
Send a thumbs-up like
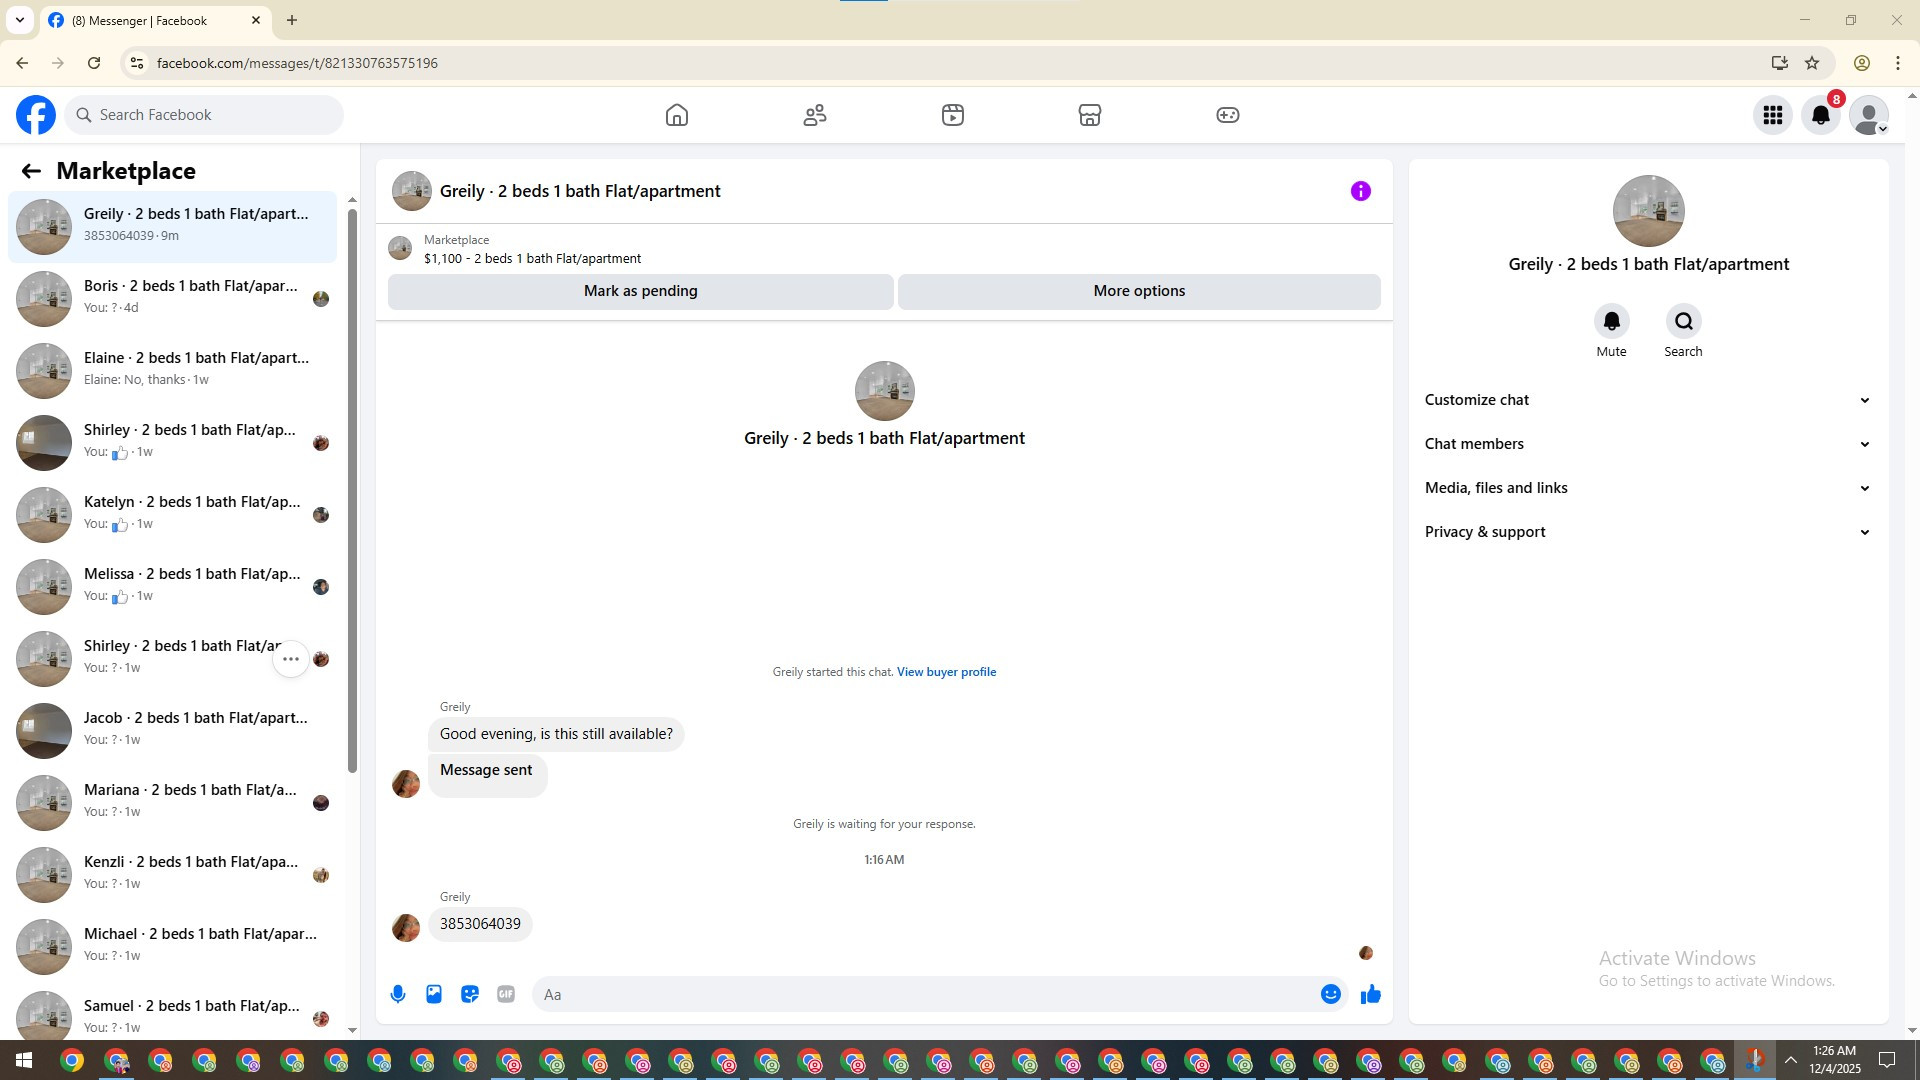[x=1370, y=994]
